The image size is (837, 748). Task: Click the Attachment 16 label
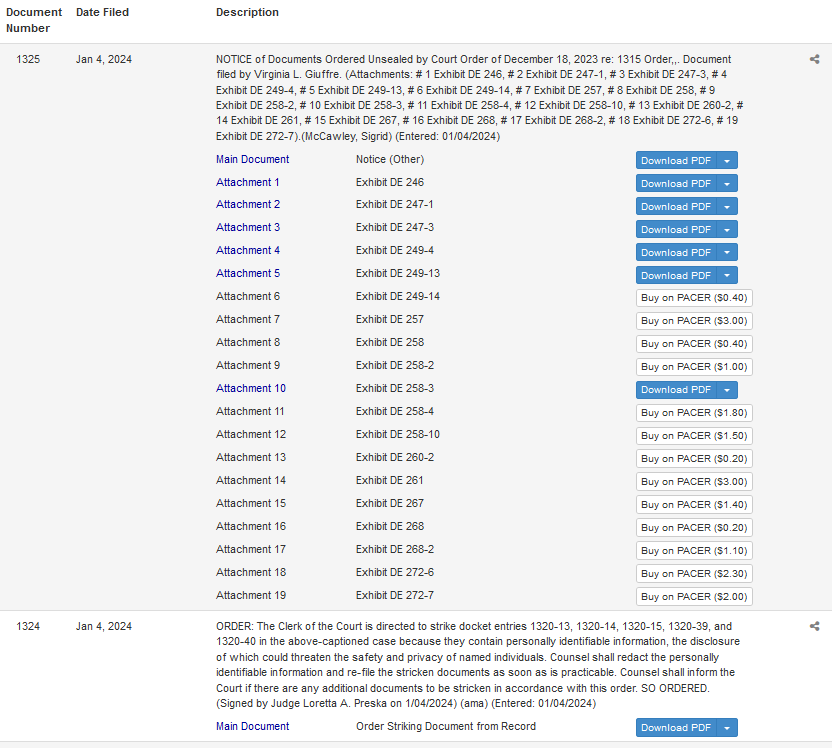coord(251,526)
